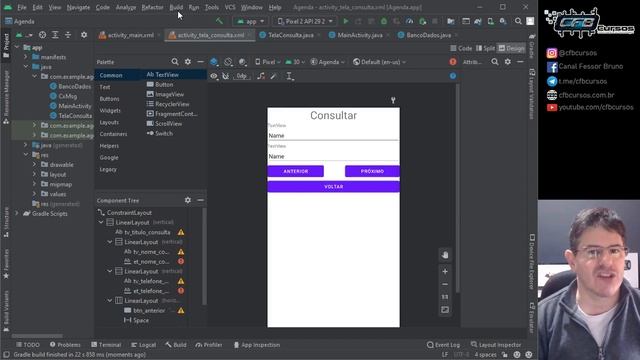Zoom canvas to fit screen

(x=445, y=310)
